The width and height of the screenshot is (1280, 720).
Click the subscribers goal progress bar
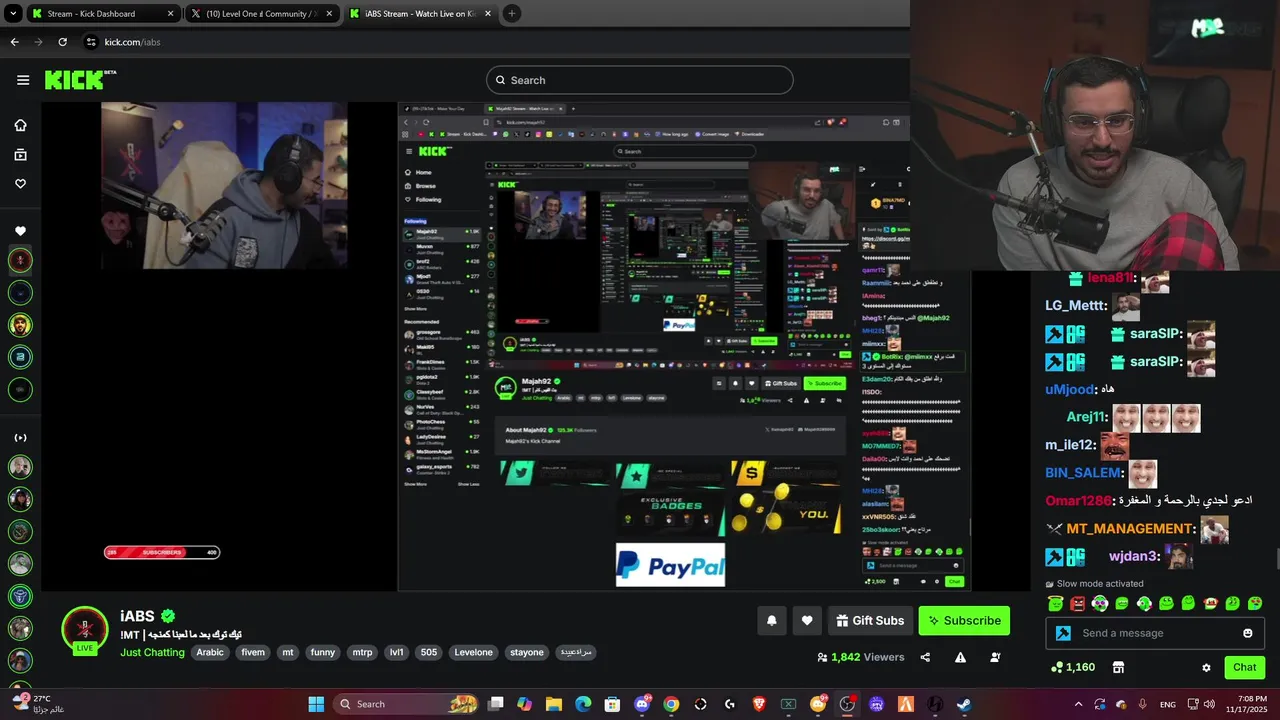tap(162, 552)
